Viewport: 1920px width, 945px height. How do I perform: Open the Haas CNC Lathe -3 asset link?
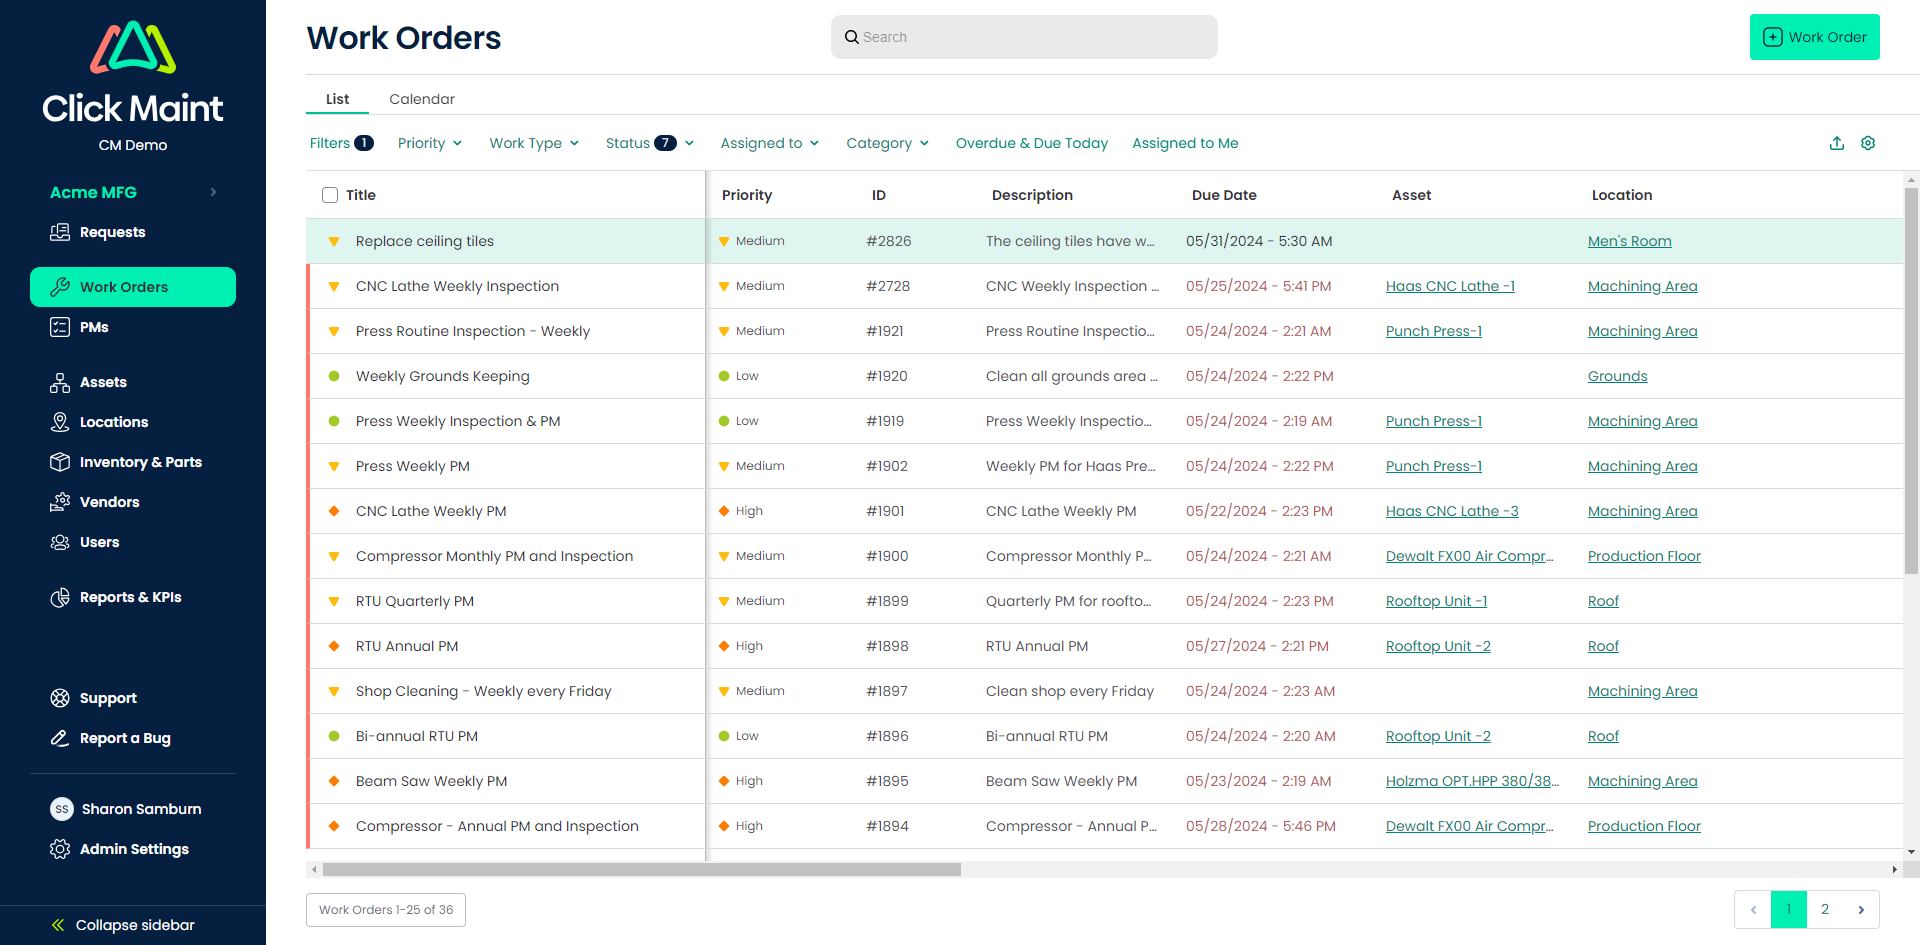pos(1451,511)
